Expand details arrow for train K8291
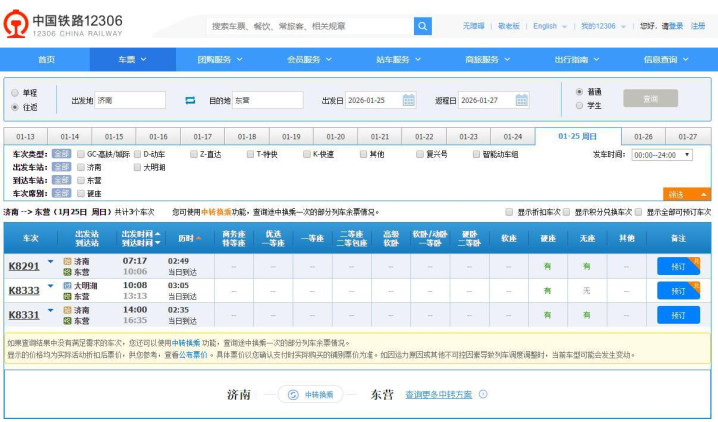The width and height of the screenshot is (718, 422). (x=50, y=262)
